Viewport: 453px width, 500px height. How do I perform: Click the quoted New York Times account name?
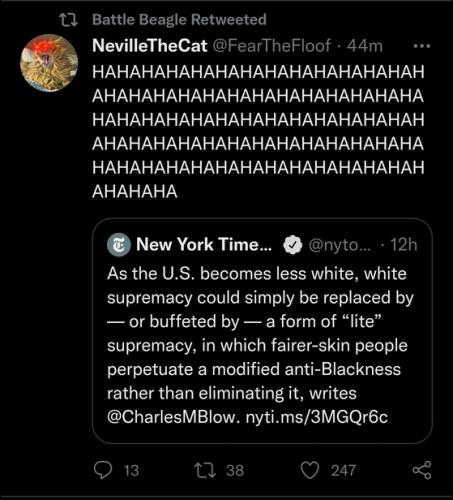pyautogui.click(x=204, y=244)
